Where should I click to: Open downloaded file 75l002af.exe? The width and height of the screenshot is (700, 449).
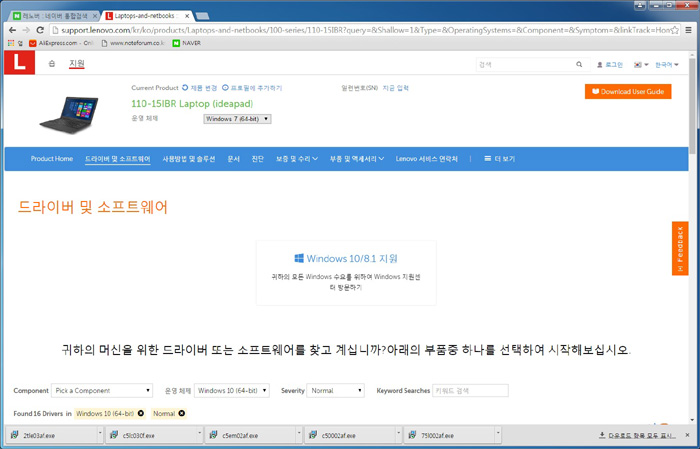[450, 435]
